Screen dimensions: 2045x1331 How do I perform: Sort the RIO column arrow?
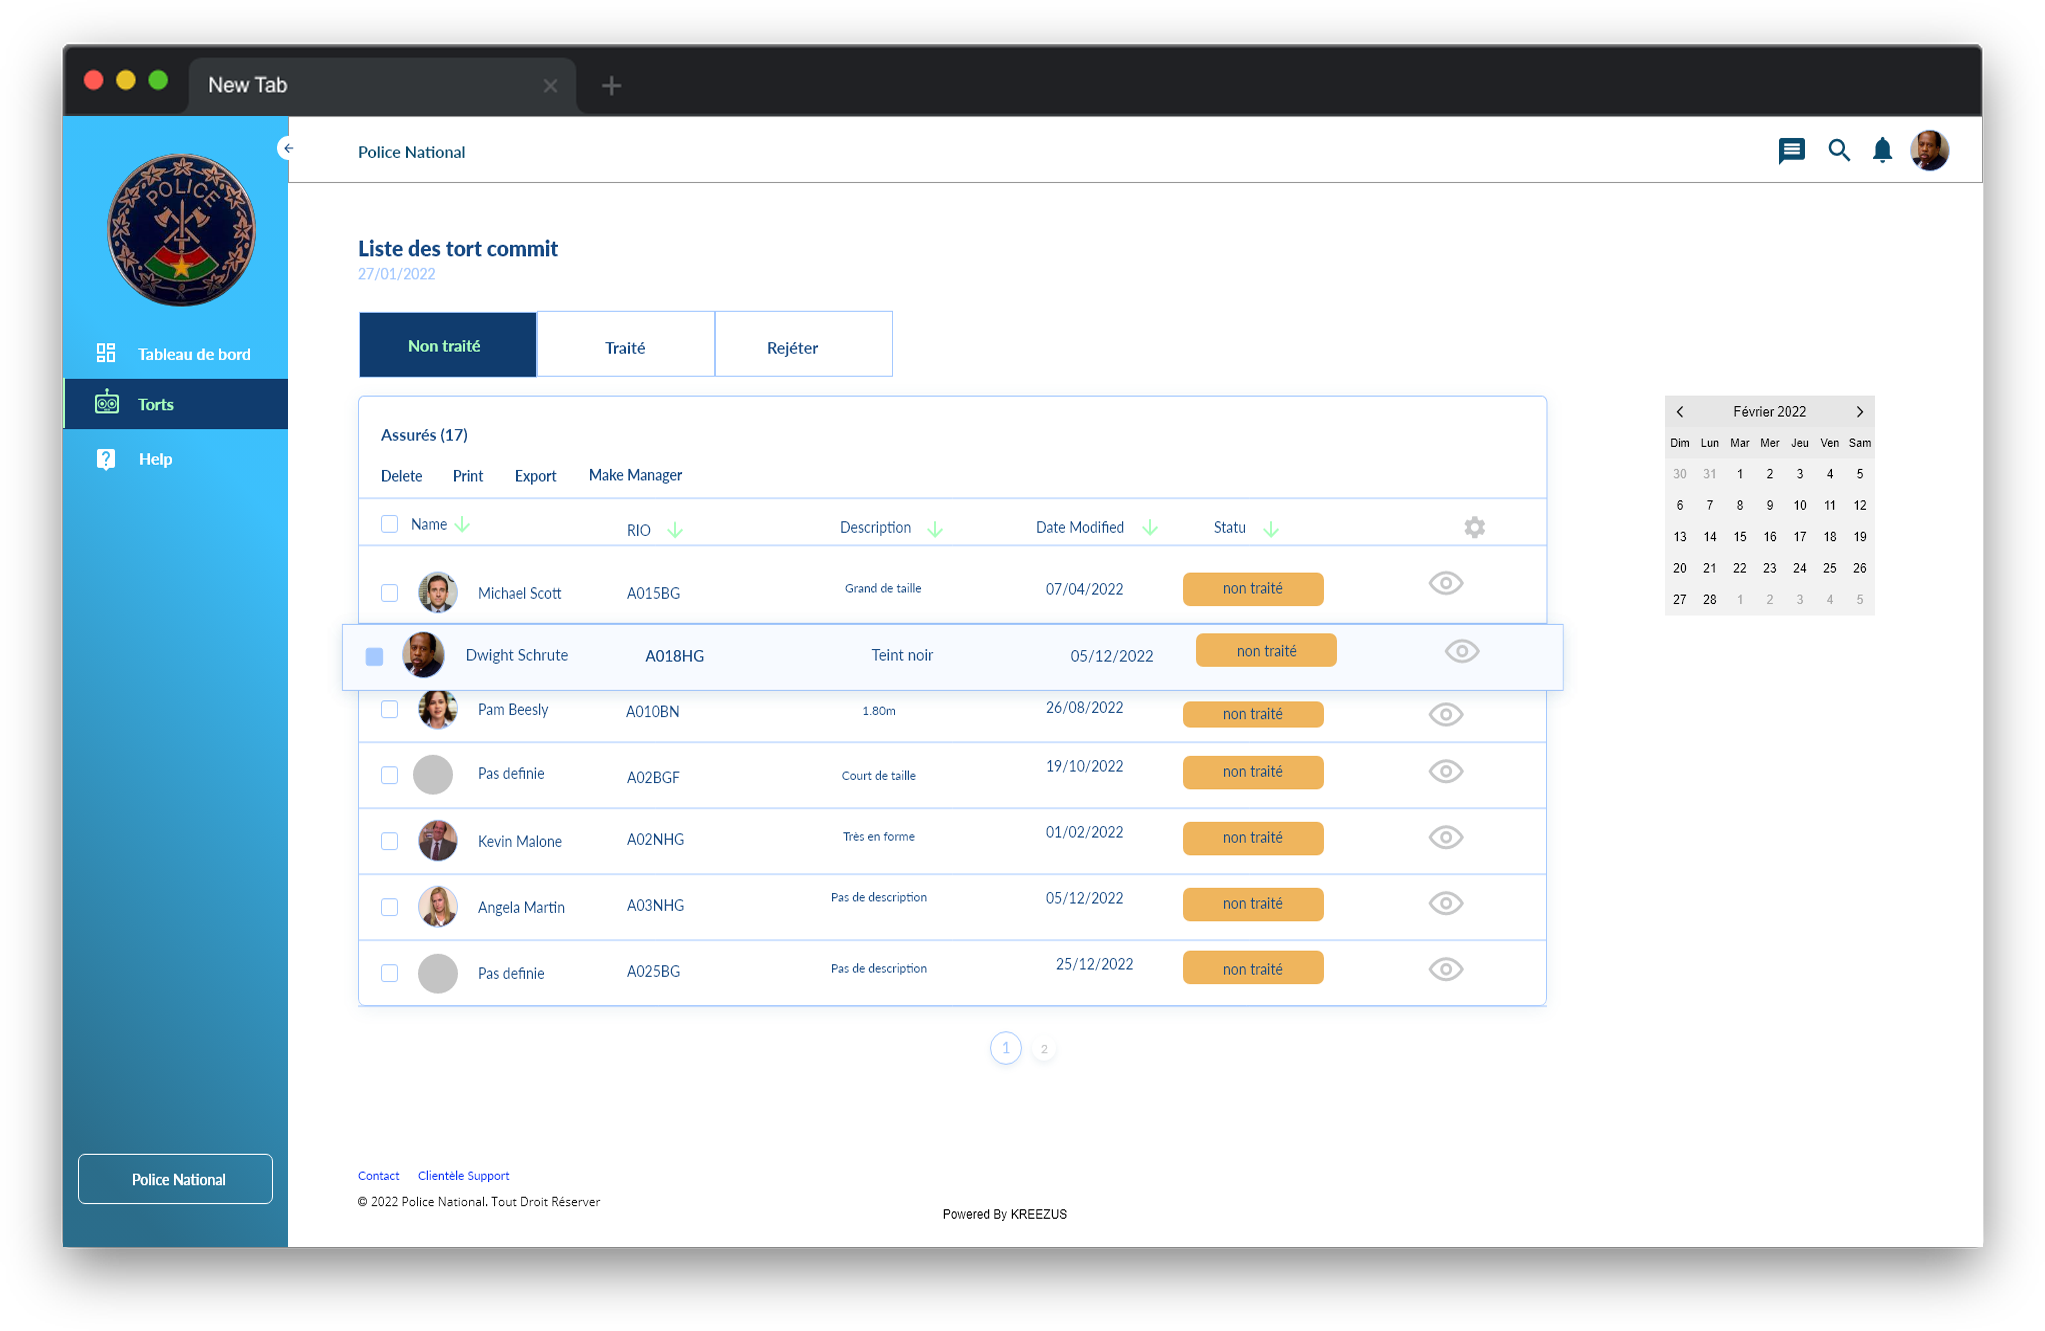click(x=675, y=530)
